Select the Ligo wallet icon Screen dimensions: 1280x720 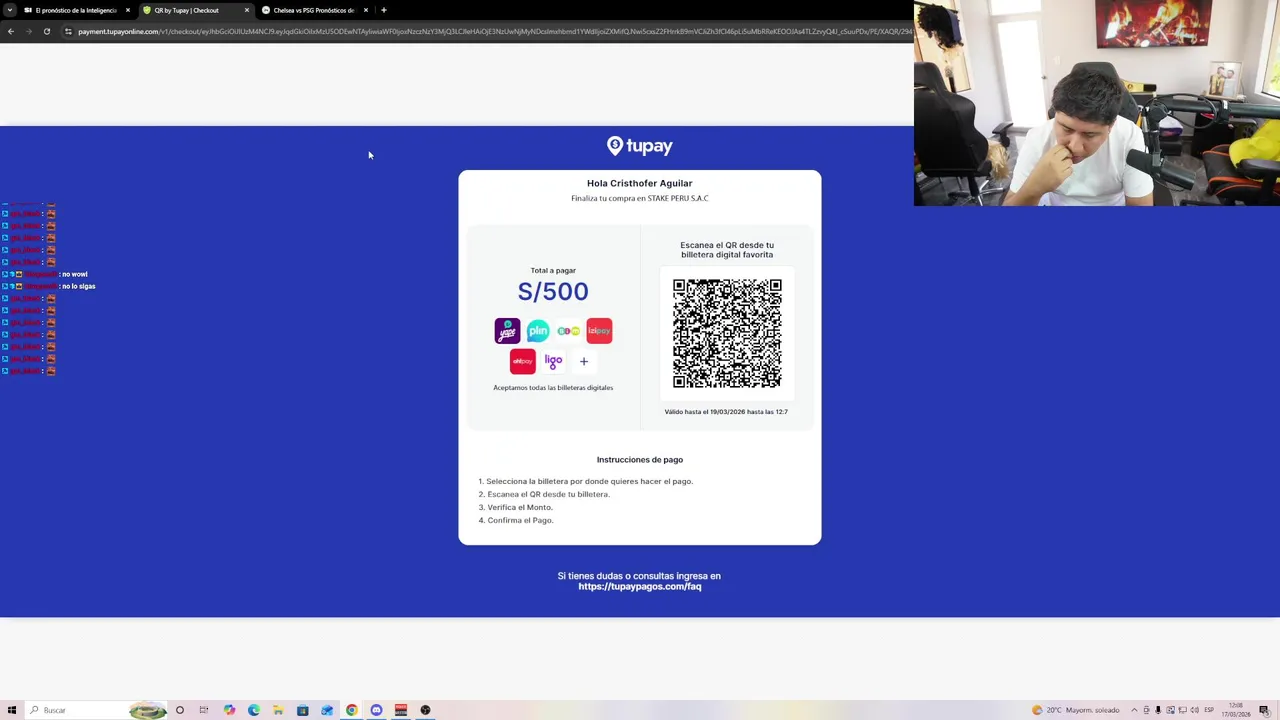553,361
